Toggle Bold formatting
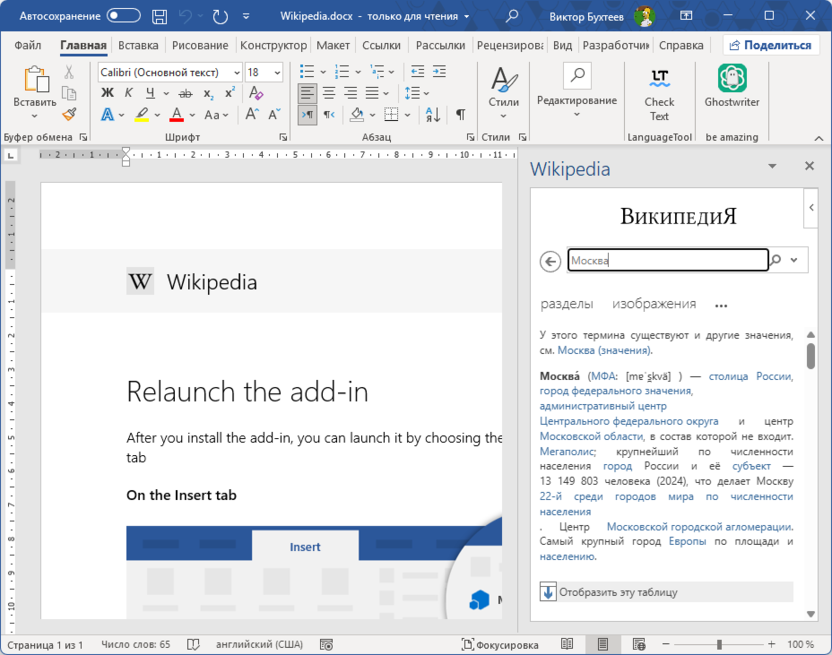The width and height of the screenshot is (832, 655). [107, 93]
